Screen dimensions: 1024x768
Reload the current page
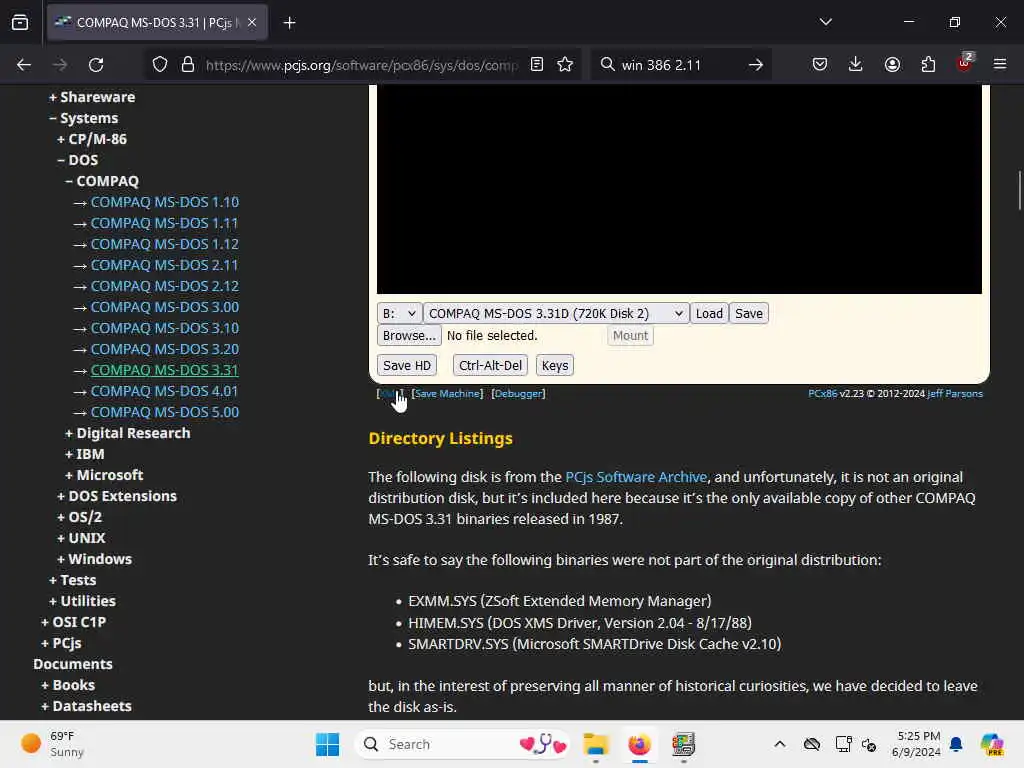[96, 65]
